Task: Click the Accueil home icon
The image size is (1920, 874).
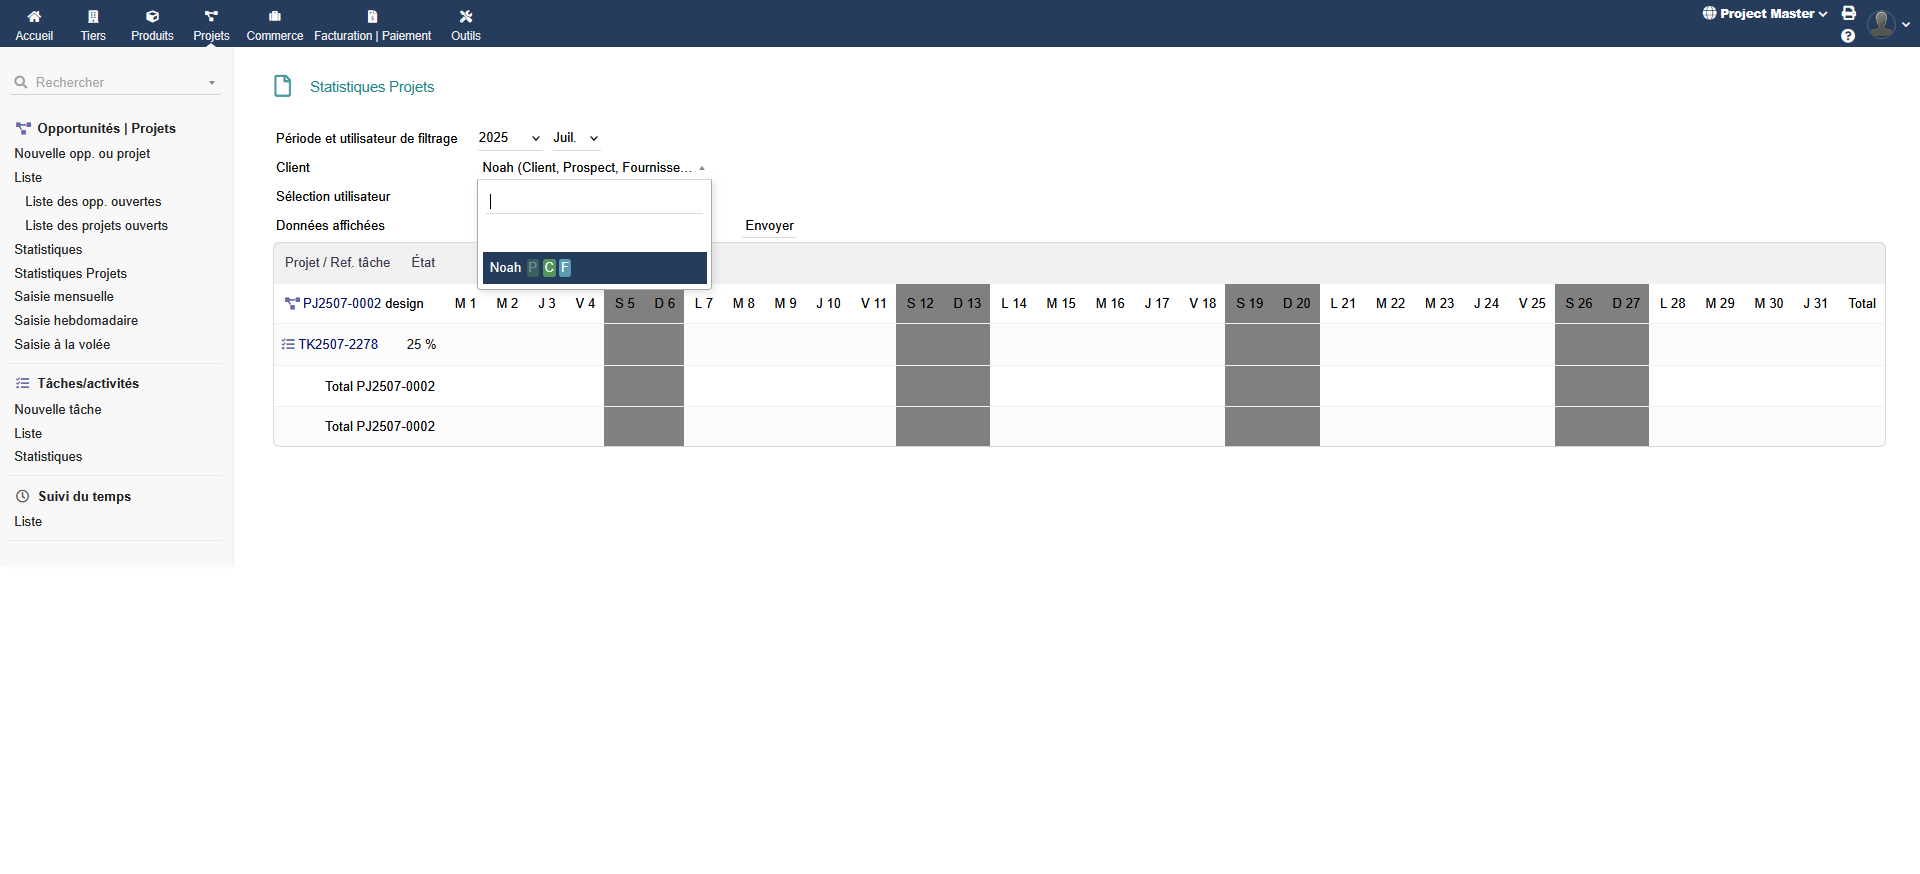Action: click(34, 17)
